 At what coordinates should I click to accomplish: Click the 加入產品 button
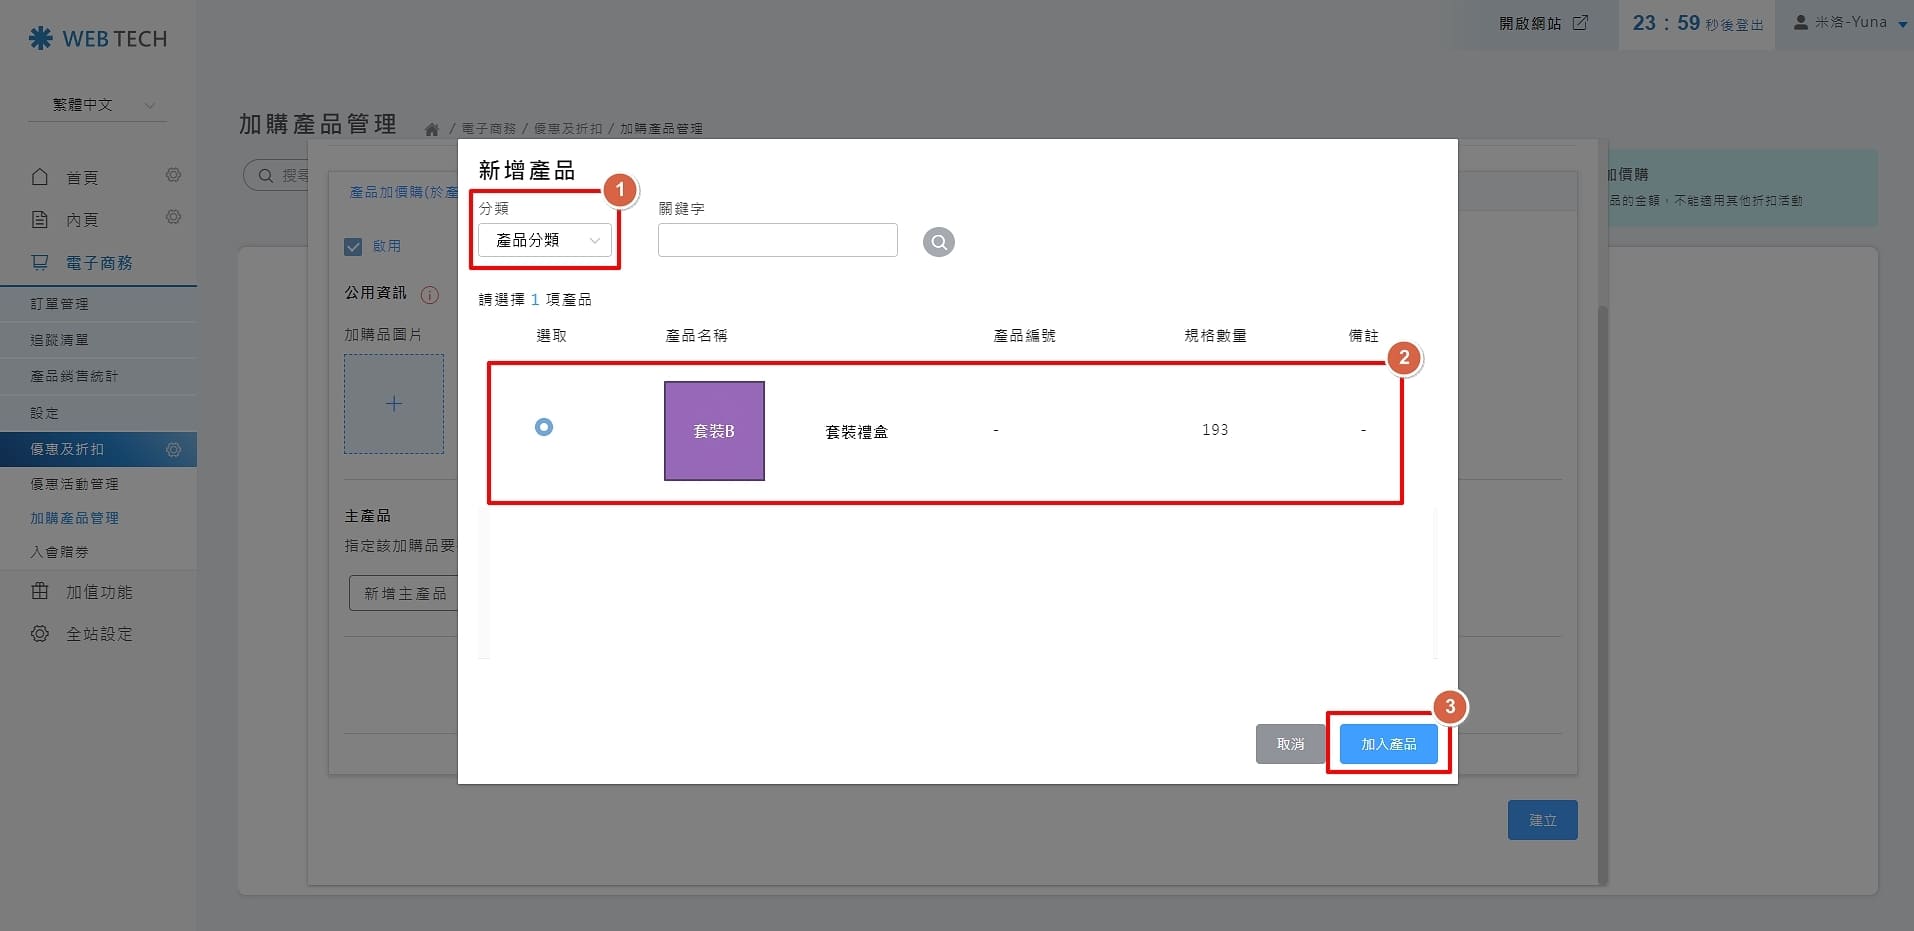click(1388, 744)
